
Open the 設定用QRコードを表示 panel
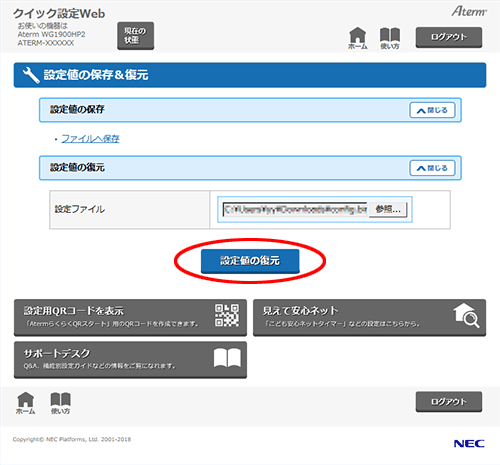(130, 317)
